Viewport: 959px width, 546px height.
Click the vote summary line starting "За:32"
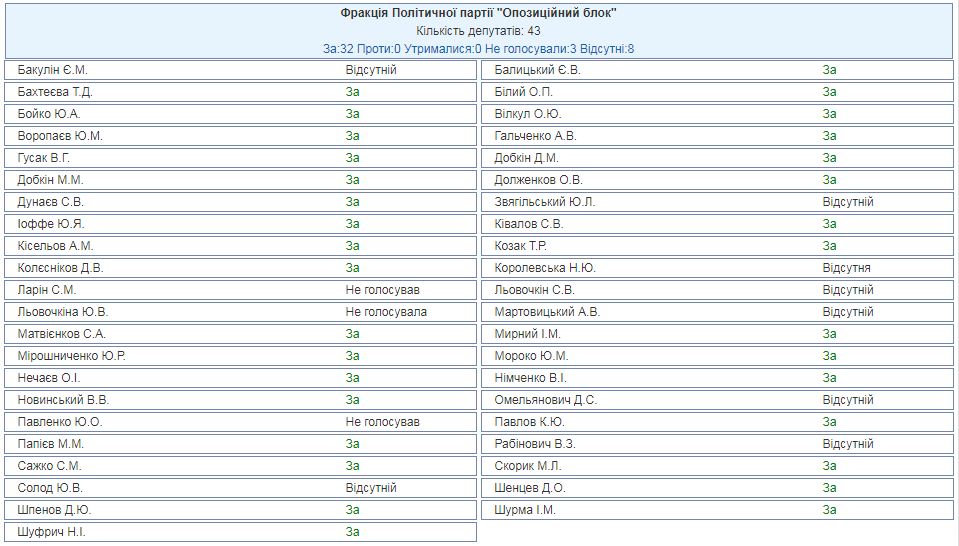click(x=478, y=48)
